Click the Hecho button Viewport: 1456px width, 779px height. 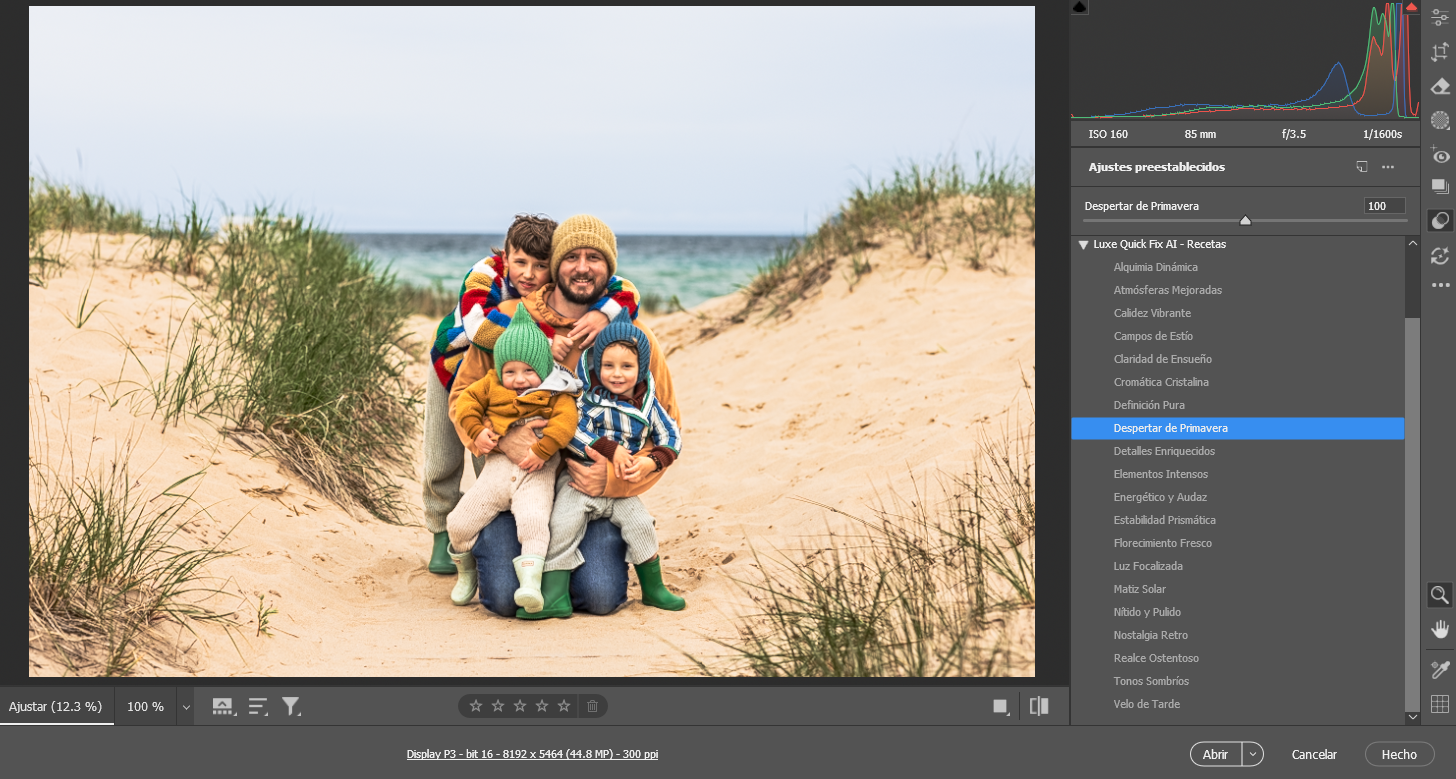pos(1399,755)
